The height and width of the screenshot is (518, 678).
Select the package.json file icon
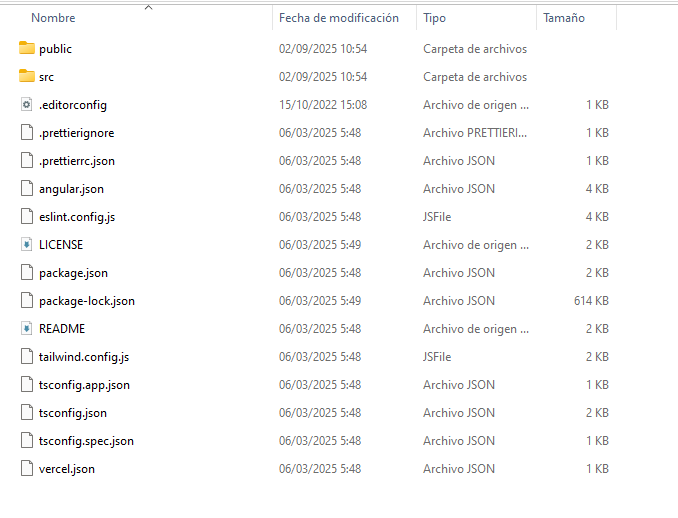point(27,272)
